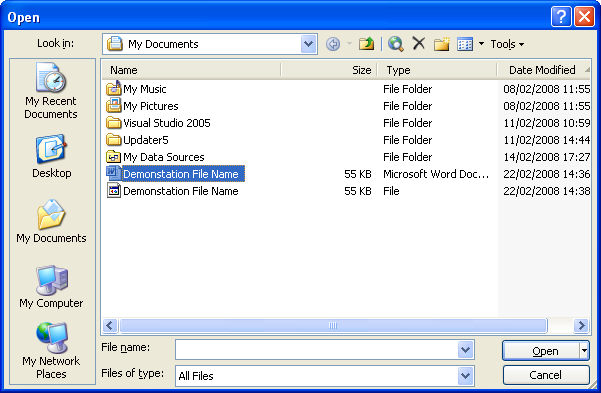This screenshot has height=393, width=601.
Task: Click the Open button
Action: pyautogui.click(x=541, y=351)
